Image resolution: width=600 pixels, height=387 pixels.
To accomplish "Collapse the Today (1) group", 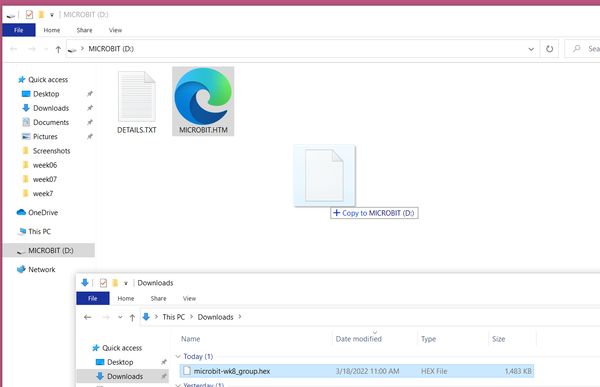I will coord(178,356).
